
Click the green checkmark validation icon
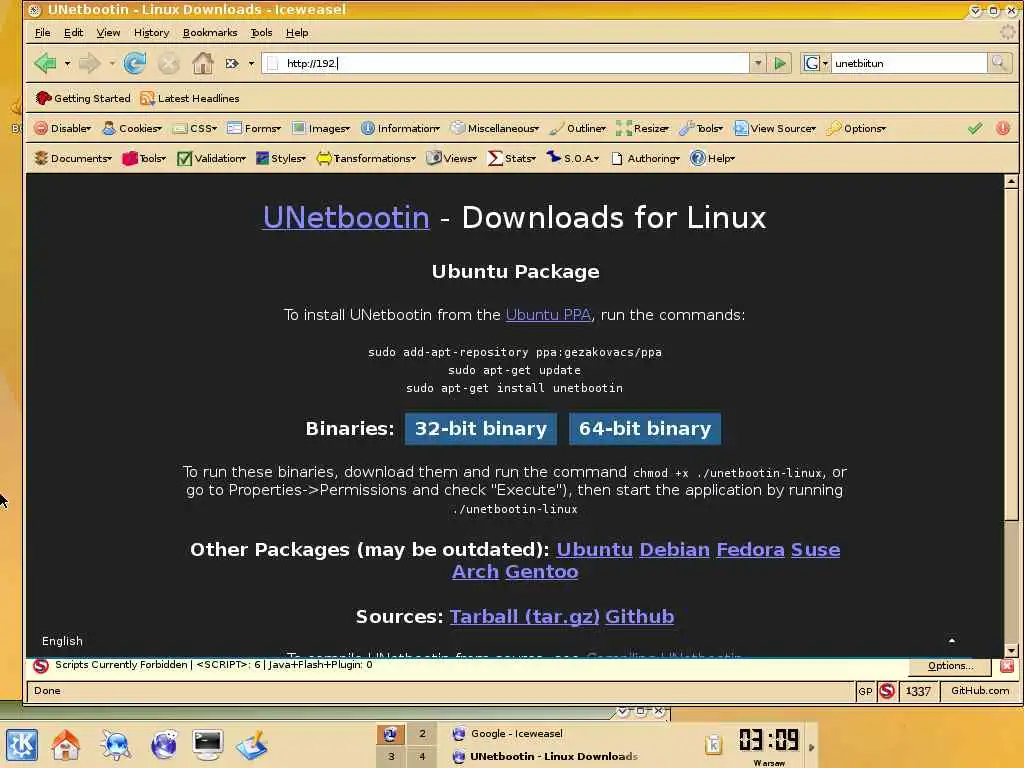(x=975, y=128)
